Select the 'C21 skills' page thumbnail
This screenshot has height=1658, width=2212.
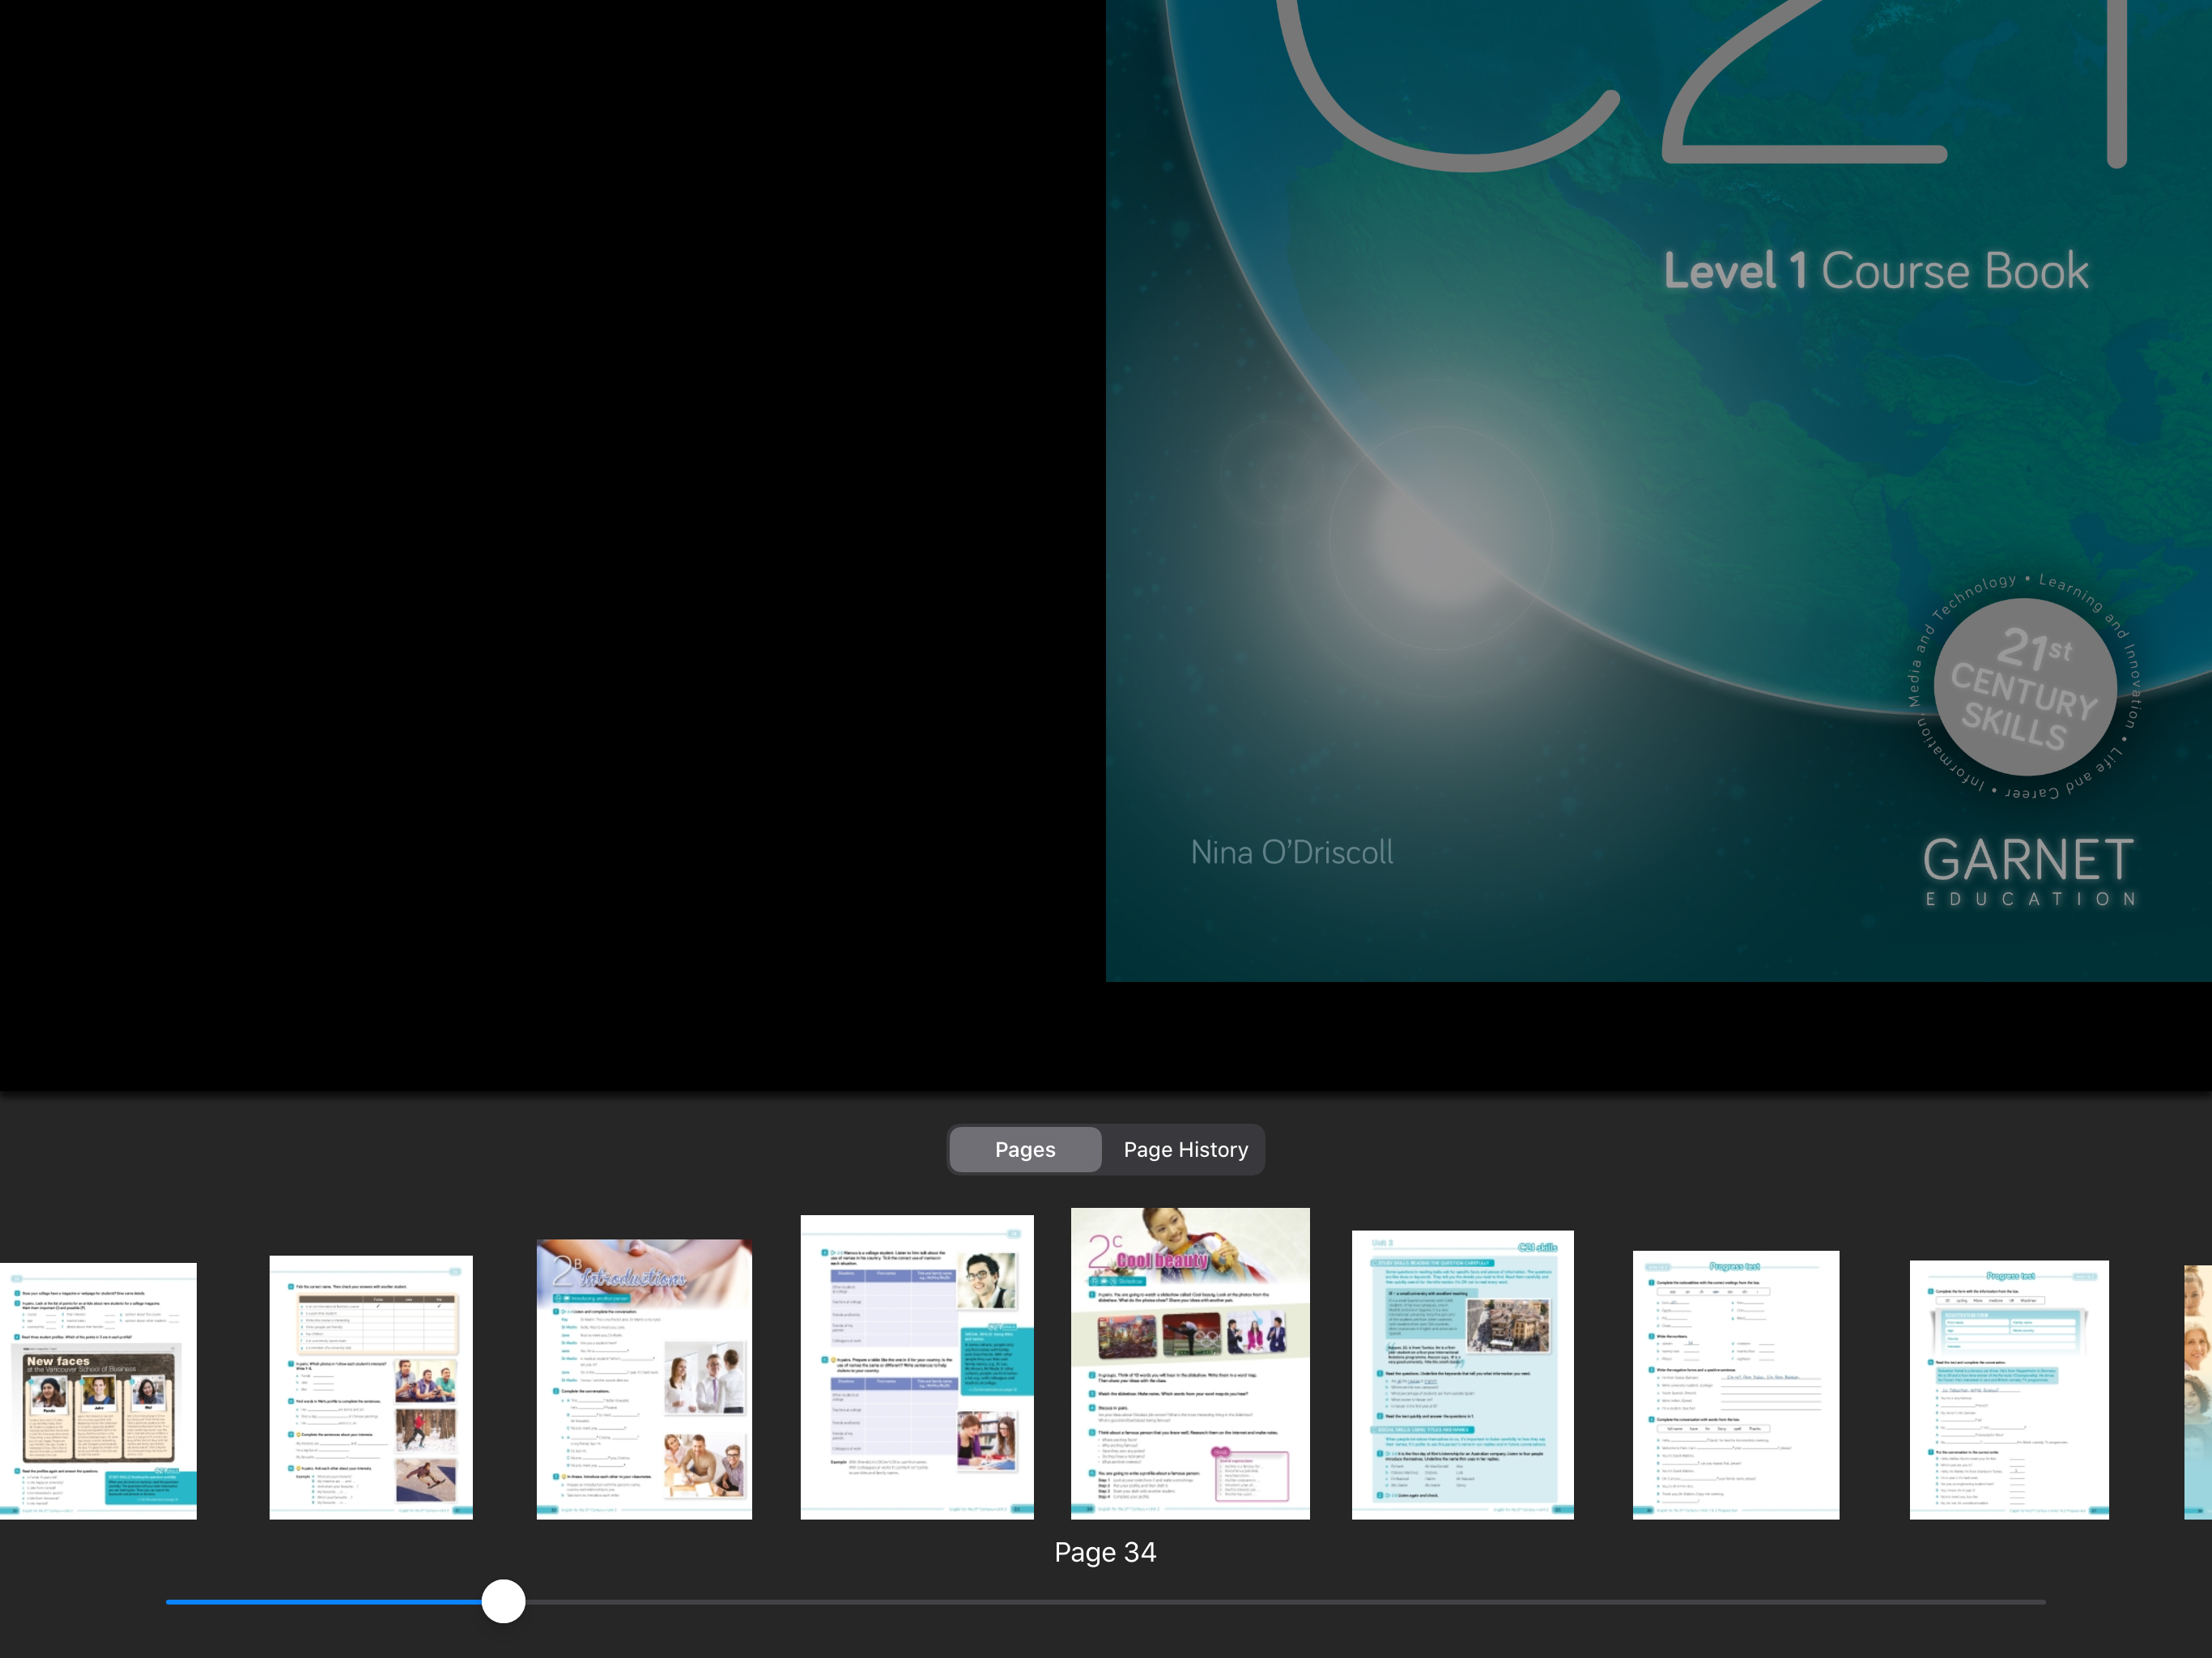pos(1462,1375)
